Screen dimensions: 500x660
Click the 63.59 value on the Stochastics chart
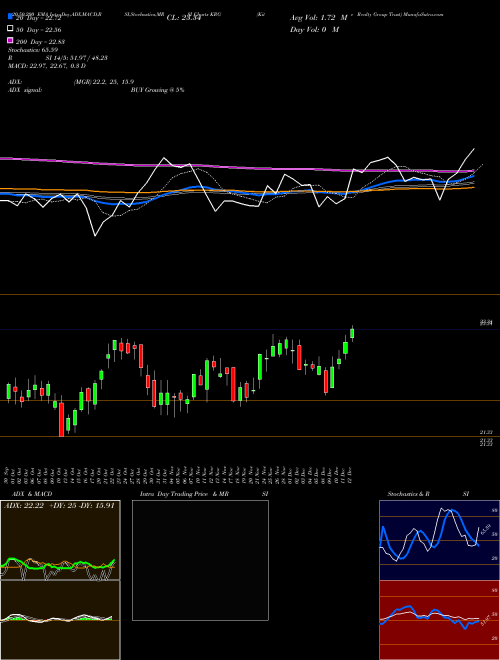(485, 529)
